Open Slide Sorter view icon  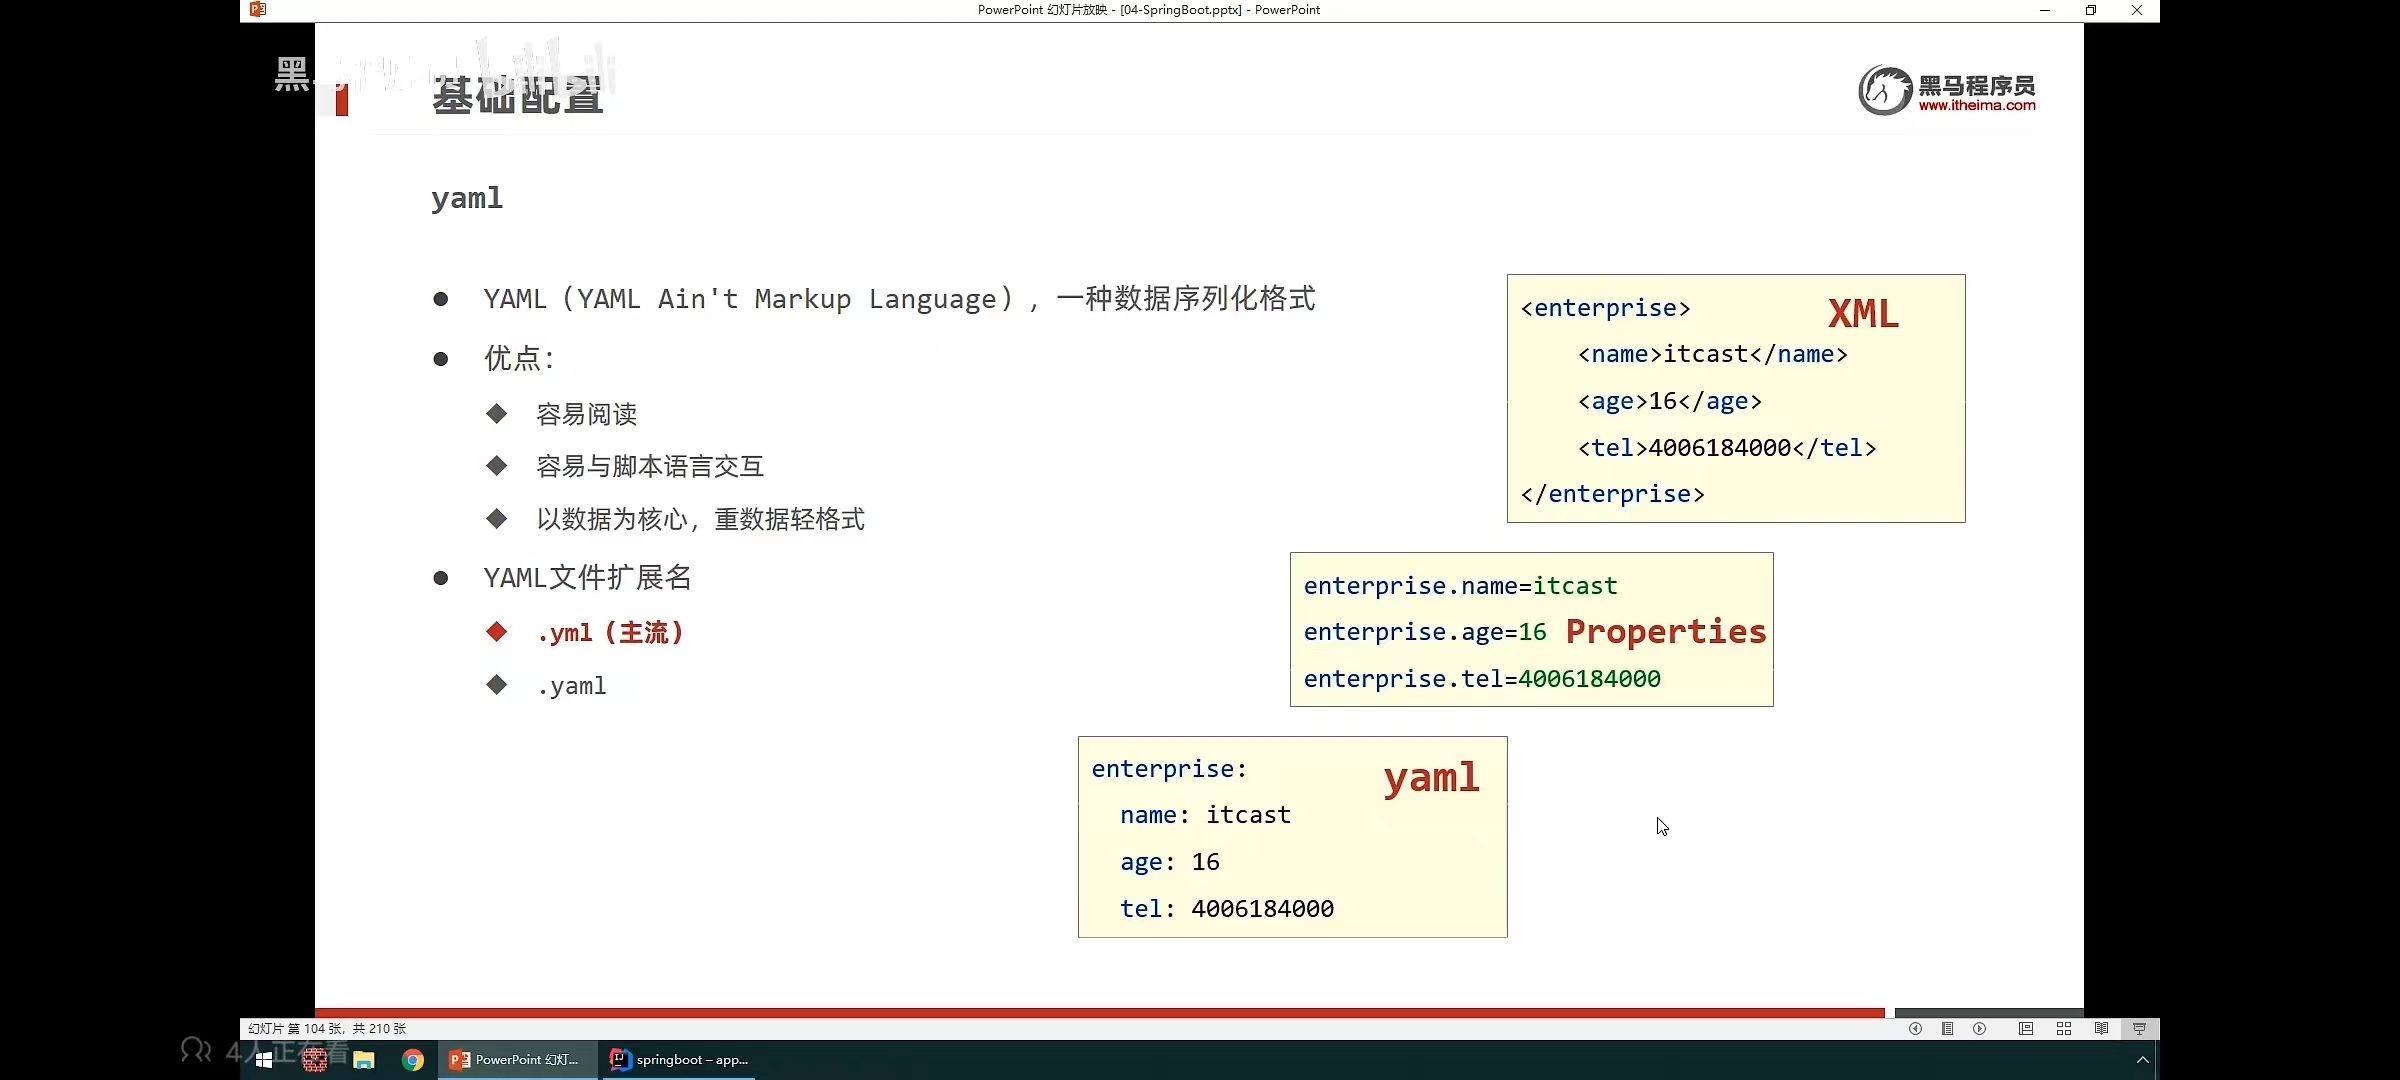[x=2064, y=1029]
